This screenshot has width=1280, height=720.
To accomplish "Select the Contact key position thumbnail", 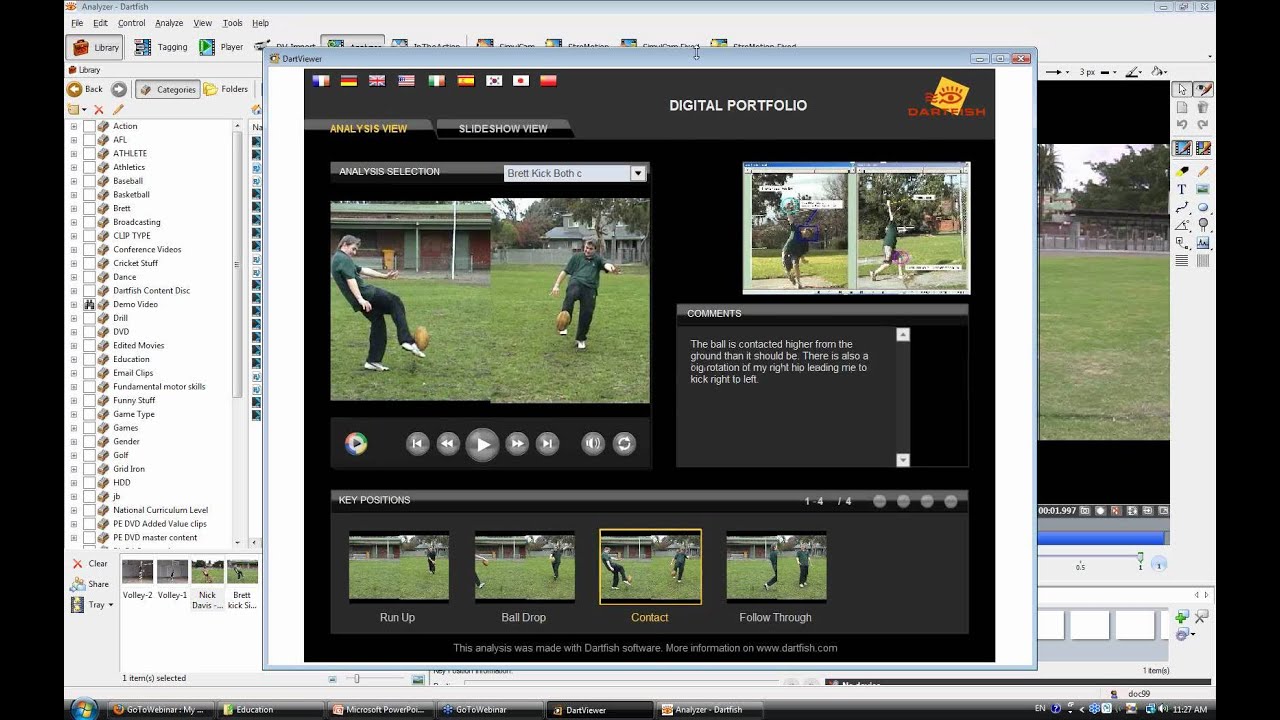I will pyautogui.click(x=650, y=567).
